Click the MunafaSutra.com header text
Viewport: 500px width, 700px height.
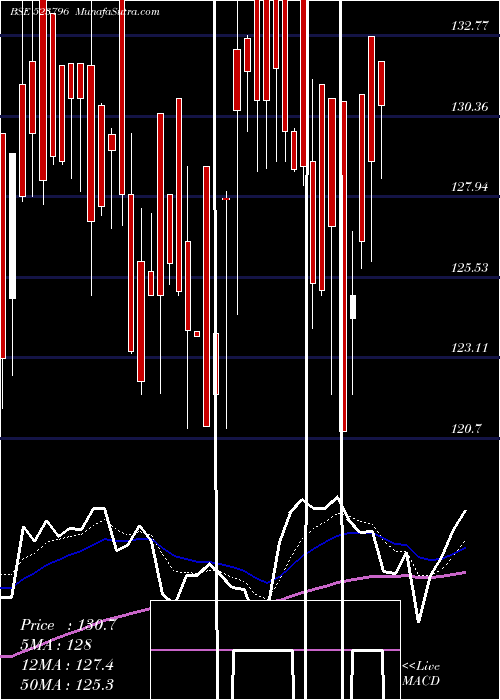[117, 12]
